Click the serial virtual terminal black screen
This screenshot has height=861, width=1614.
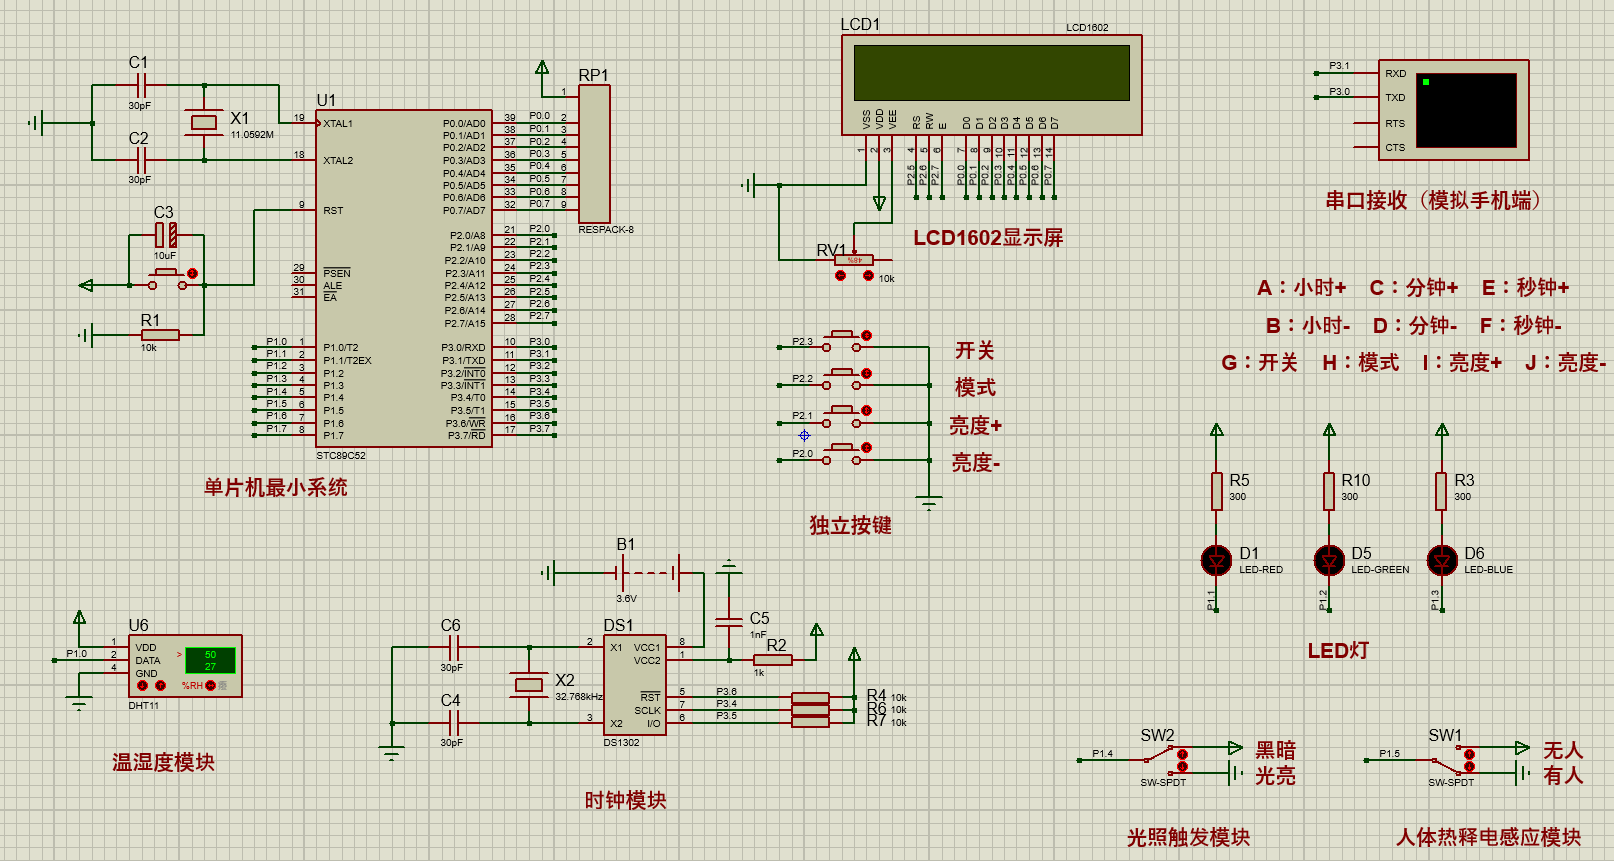point(1467,110)
